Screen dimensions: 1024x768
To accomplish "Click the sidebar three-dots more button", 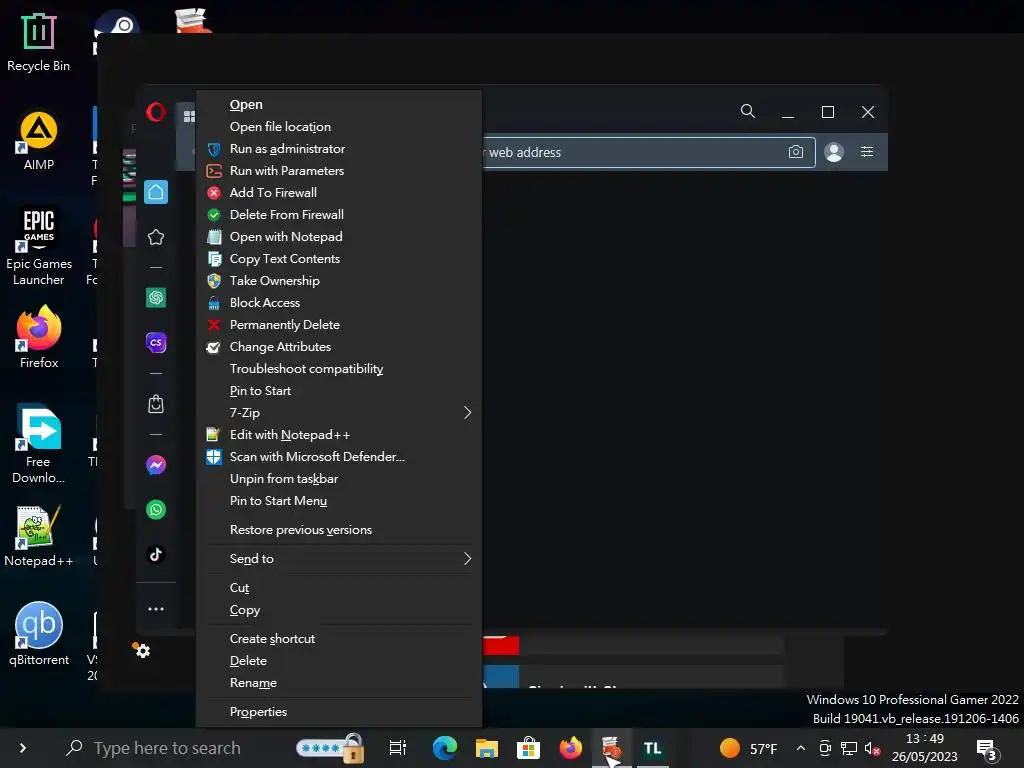I will tap(155, 609).
